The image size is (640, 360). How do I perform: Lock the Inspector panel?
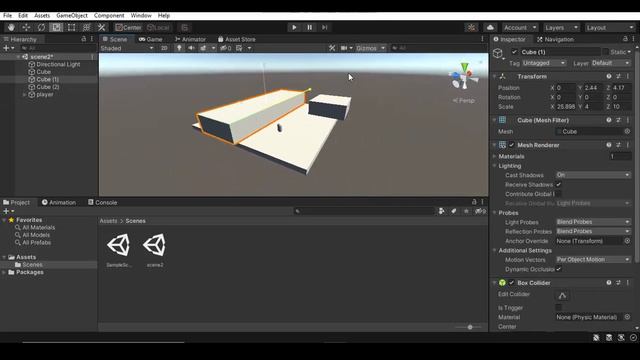[x=625, y=39]
